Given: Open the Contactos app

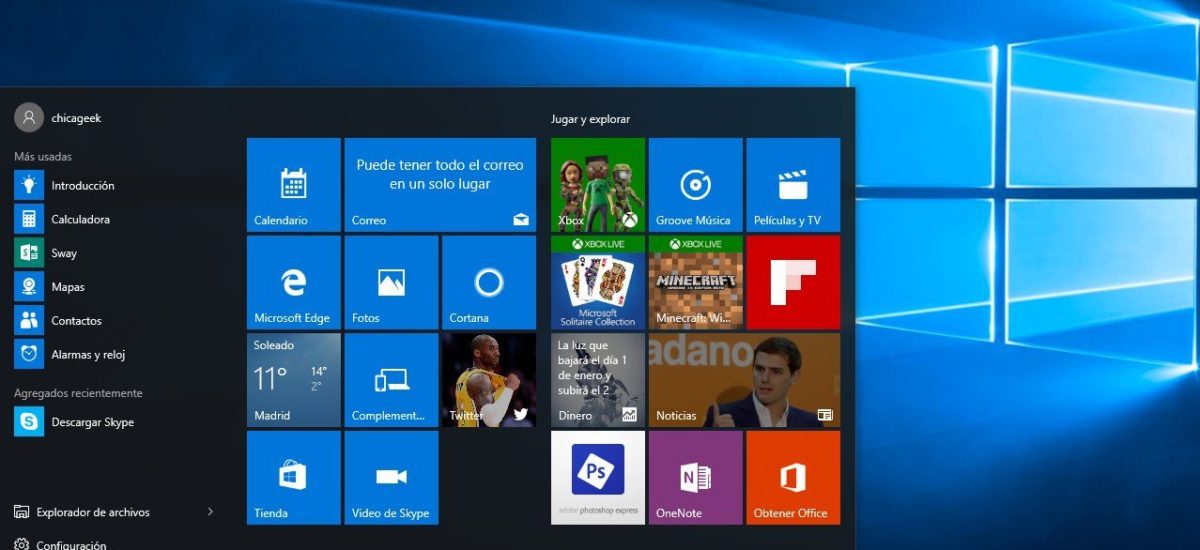Looking at the screenshot, I should (x=115, y=321).
